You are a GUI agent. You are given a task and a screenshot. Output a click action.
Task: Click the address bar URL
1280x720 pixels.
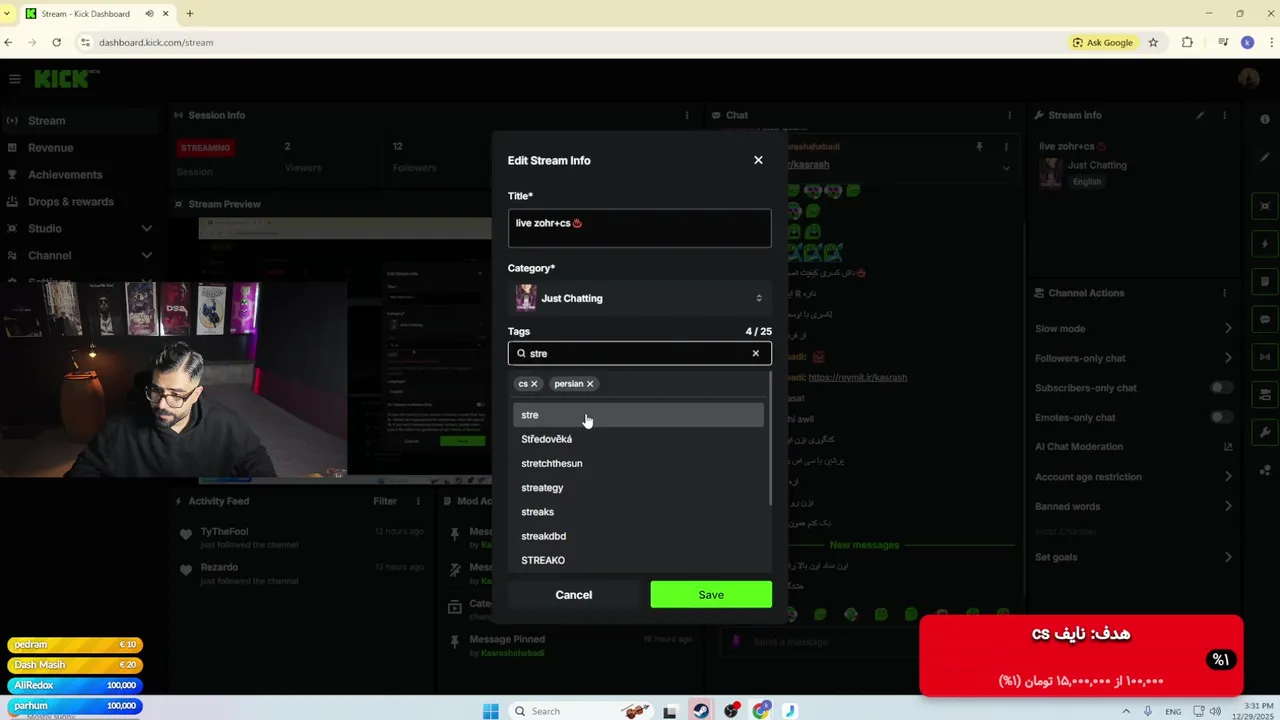[x=156, y=42]
